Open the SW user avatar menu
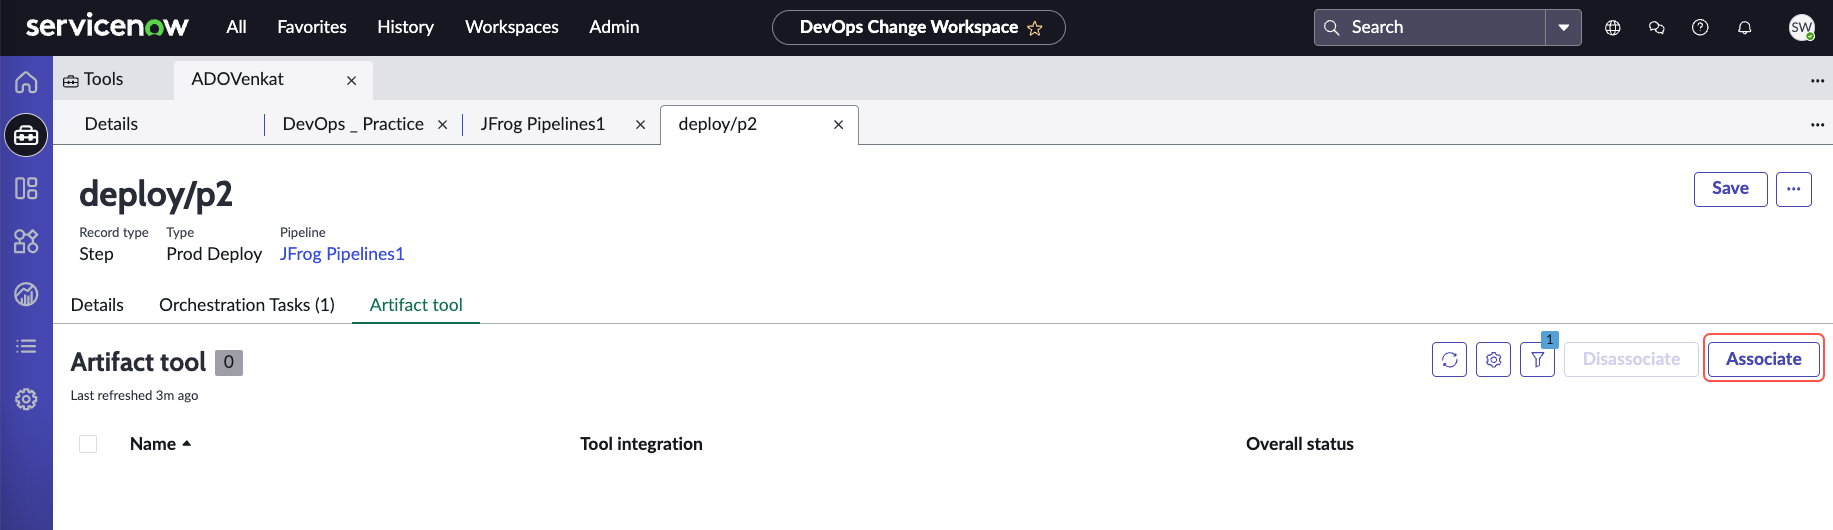The width and height of the screenshot is (1833, 530). (1802, 28)
